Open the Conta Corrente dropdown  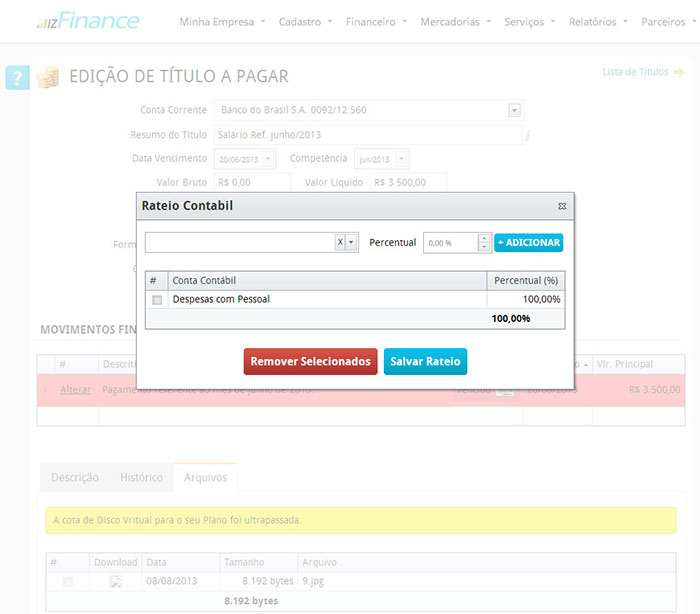[514, 110]
